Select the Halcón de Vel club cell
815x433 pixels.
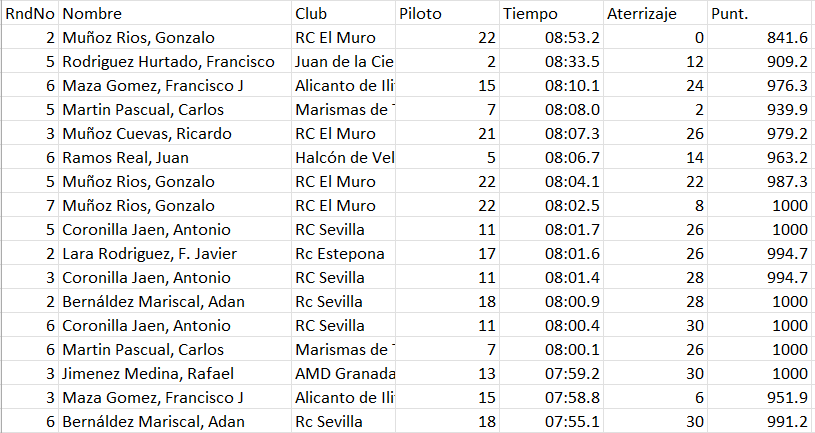(x=343, y=157)
